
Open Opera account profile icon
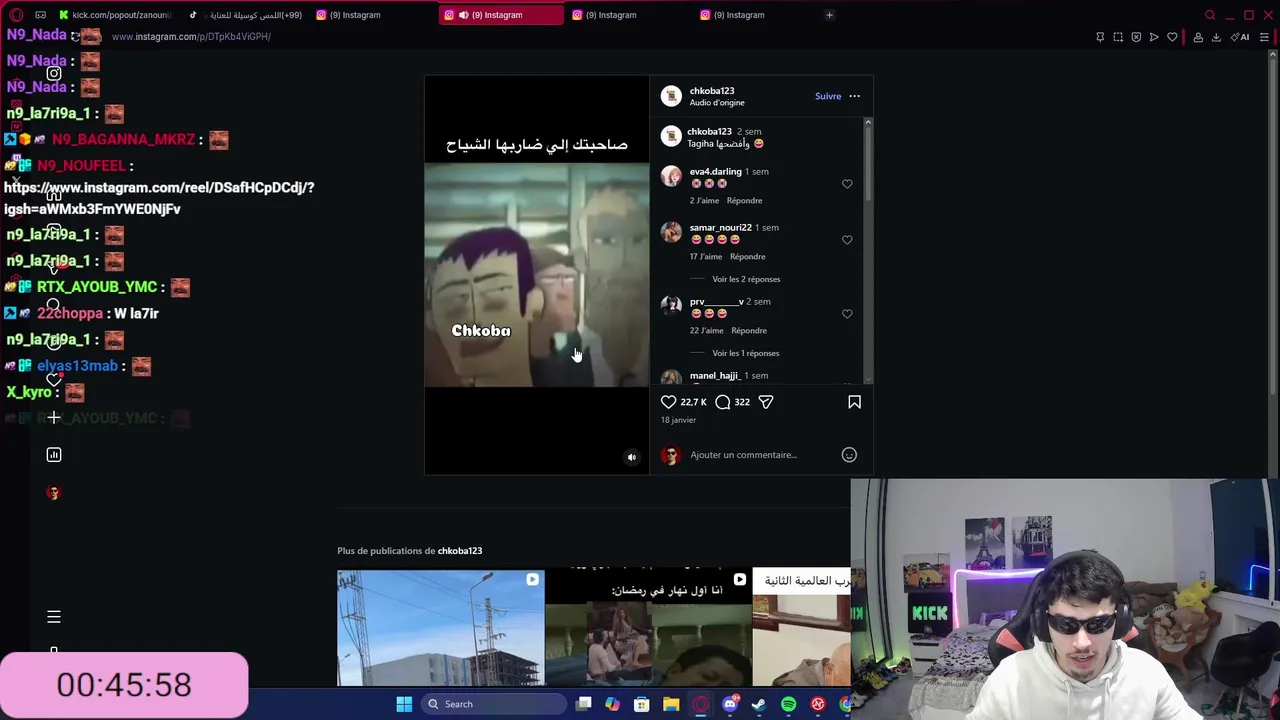coord(1197,37)
